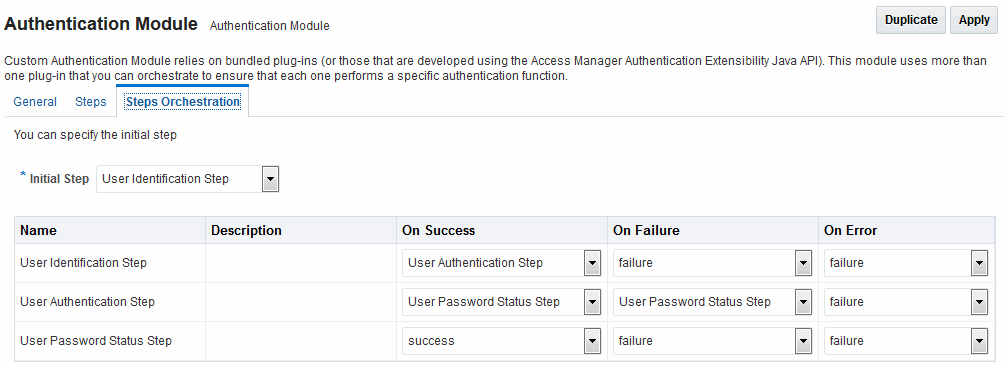Expand On Error dropdown for User Identification Step
The height and width of the screenshot is (365, 1004).
pyautogui.click(x=979, y=263)
